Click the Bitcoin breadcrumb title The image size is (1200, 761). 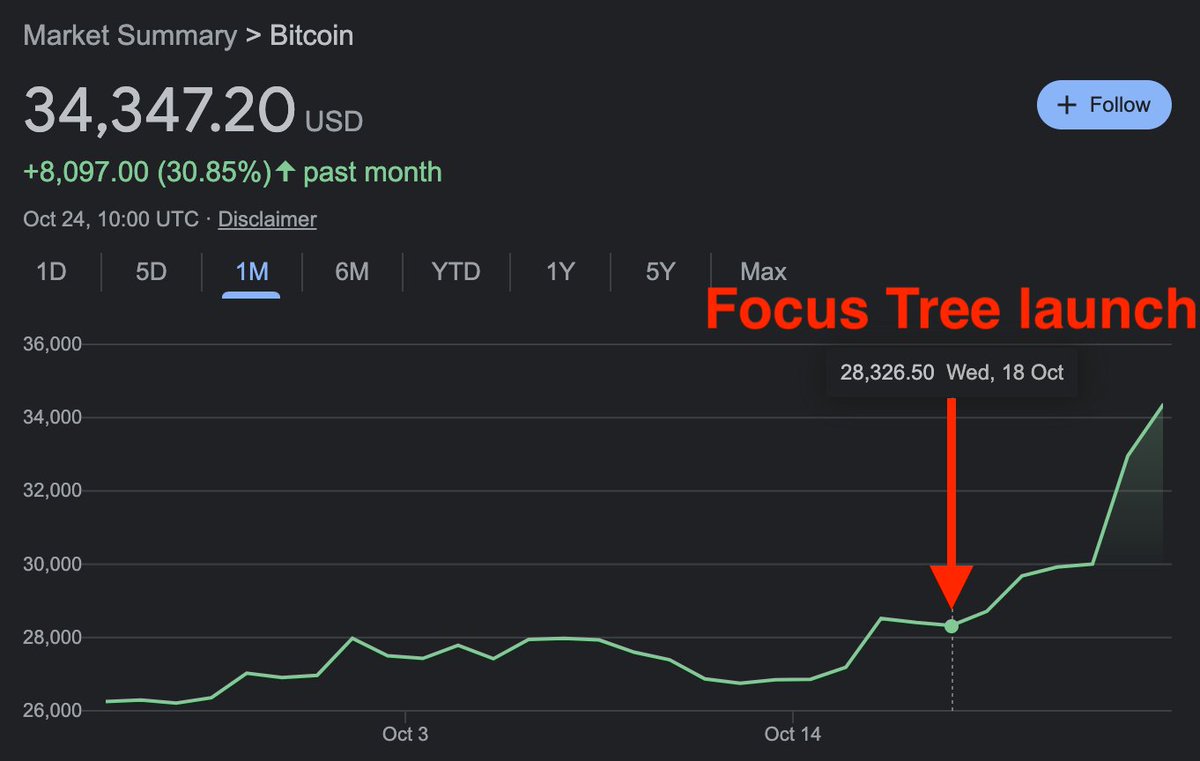[x=312, y=36]
